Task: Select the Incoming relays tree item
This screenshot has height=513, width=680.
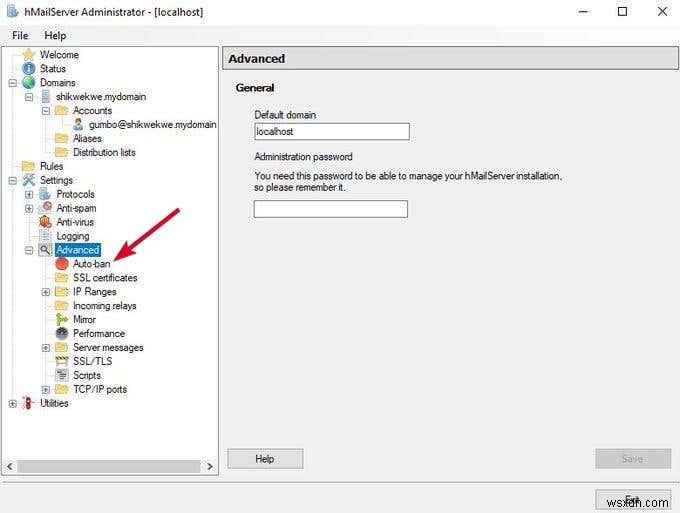Action: tap(105, 306)
